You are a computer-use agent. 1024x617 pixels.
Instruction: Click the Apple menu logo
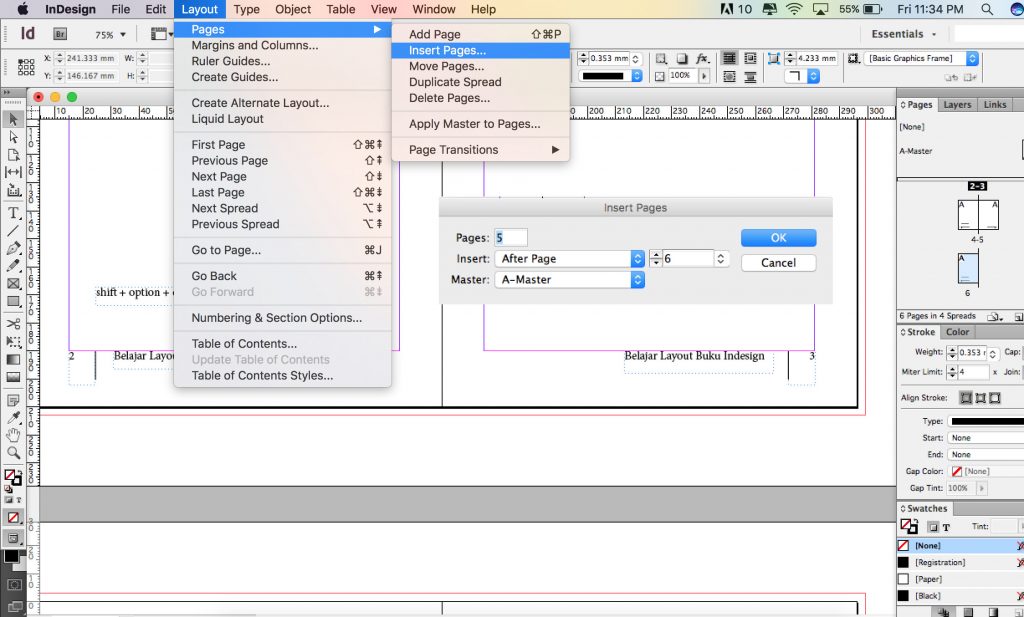tap(22, 9)
